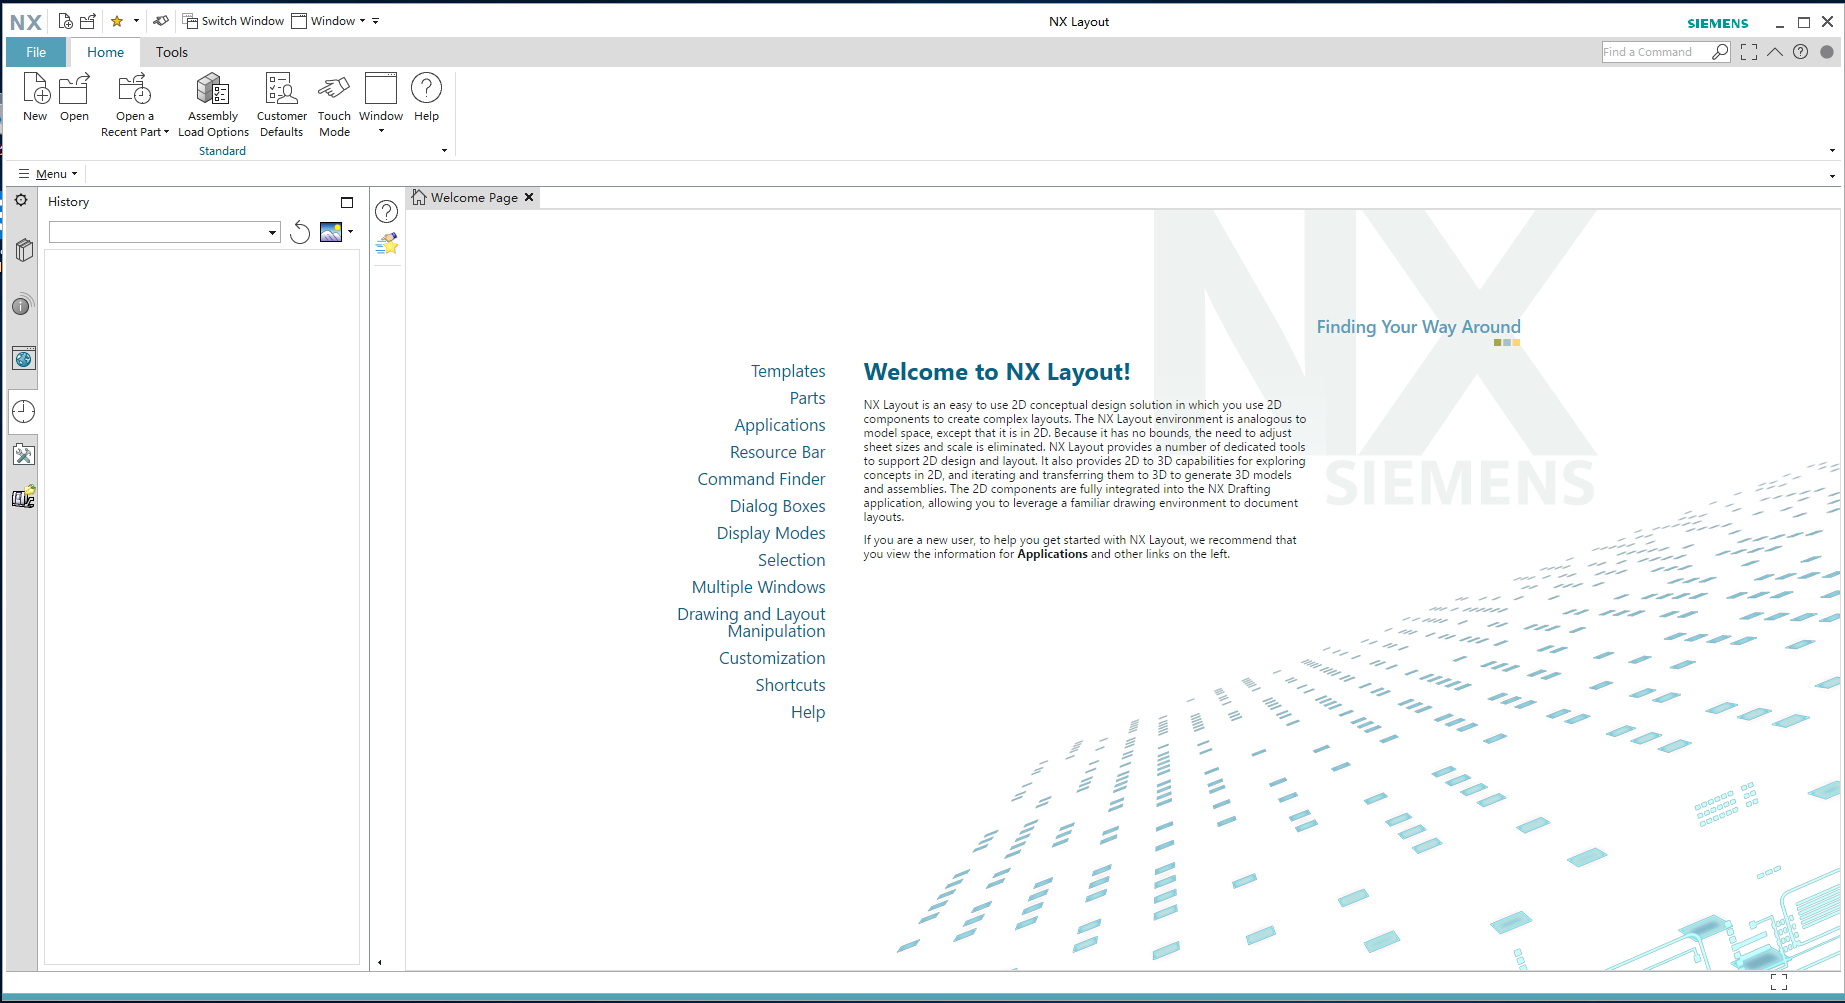This screenshot has height=1003, width=1845.
Task: Open the Customization link
Action: (x=772, y=658)
